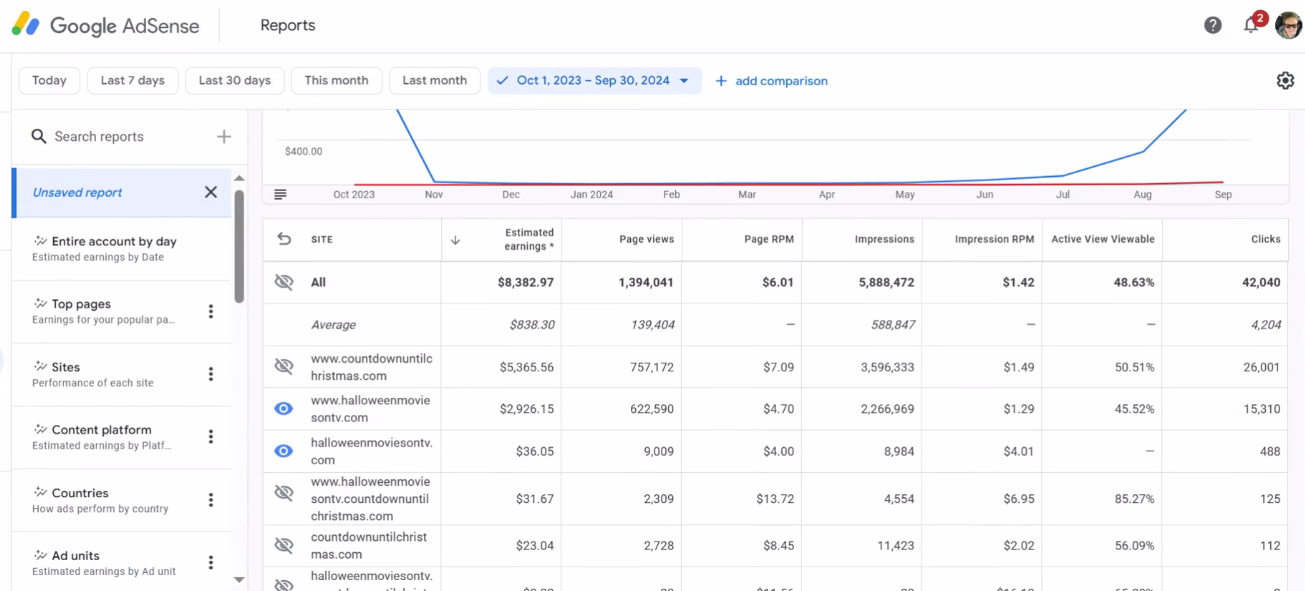Sort by Active View Viewable header
The image size is (1305, 591).
pos(1102,240)
